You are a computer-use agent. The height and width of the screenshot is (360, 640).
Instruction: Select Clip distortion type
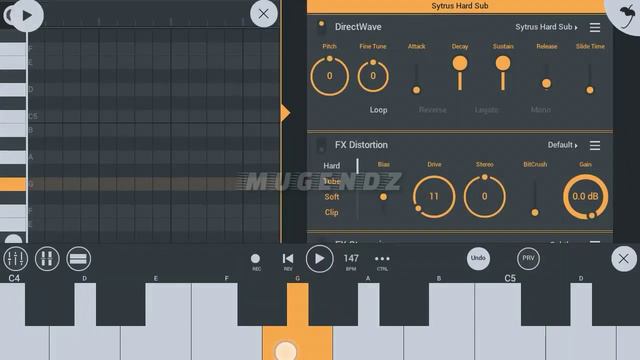(331, 212)
